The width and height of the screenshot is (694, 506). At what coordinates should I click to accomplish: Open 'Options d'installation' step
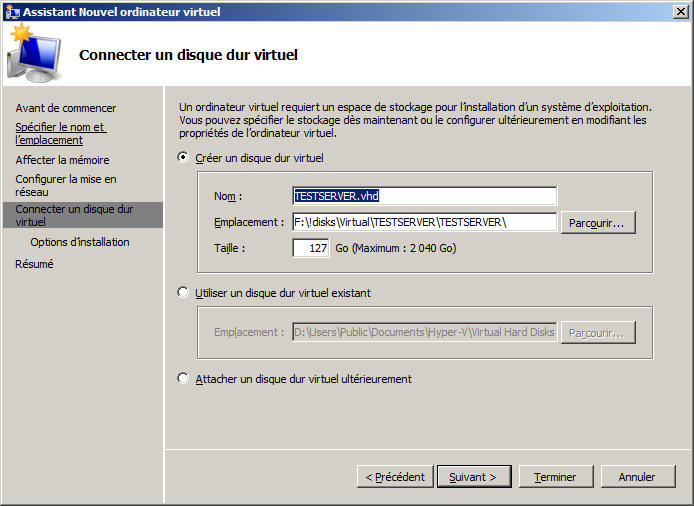coord(80,242)
